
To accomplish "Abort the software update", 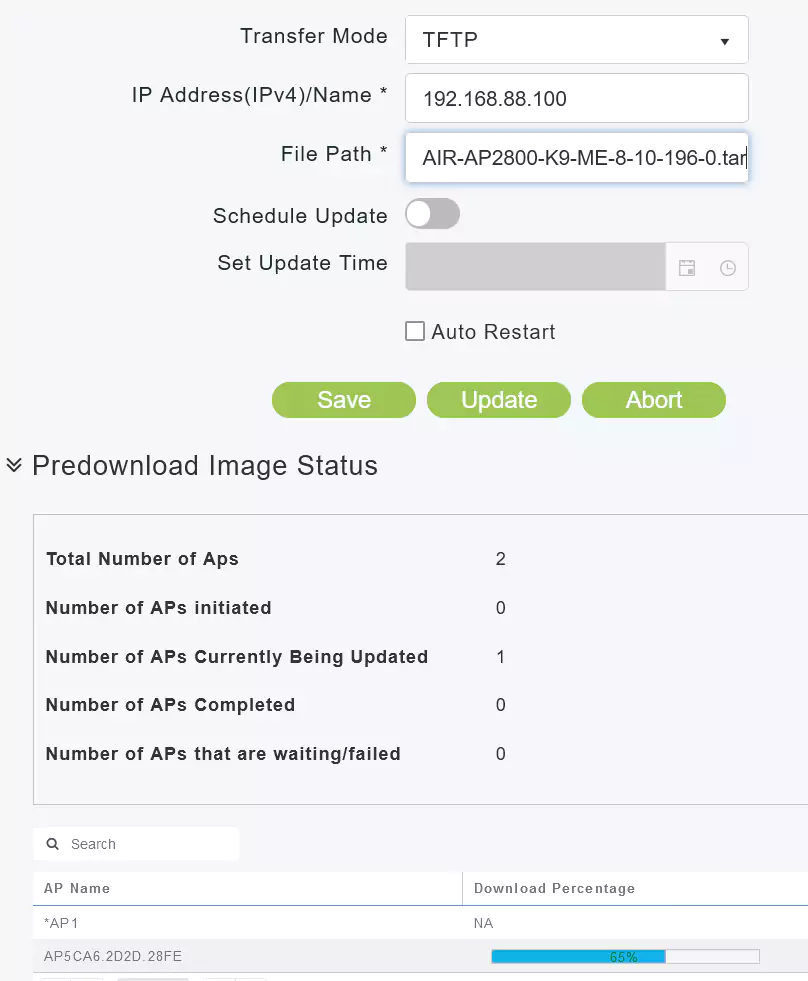I will [654, 400].
